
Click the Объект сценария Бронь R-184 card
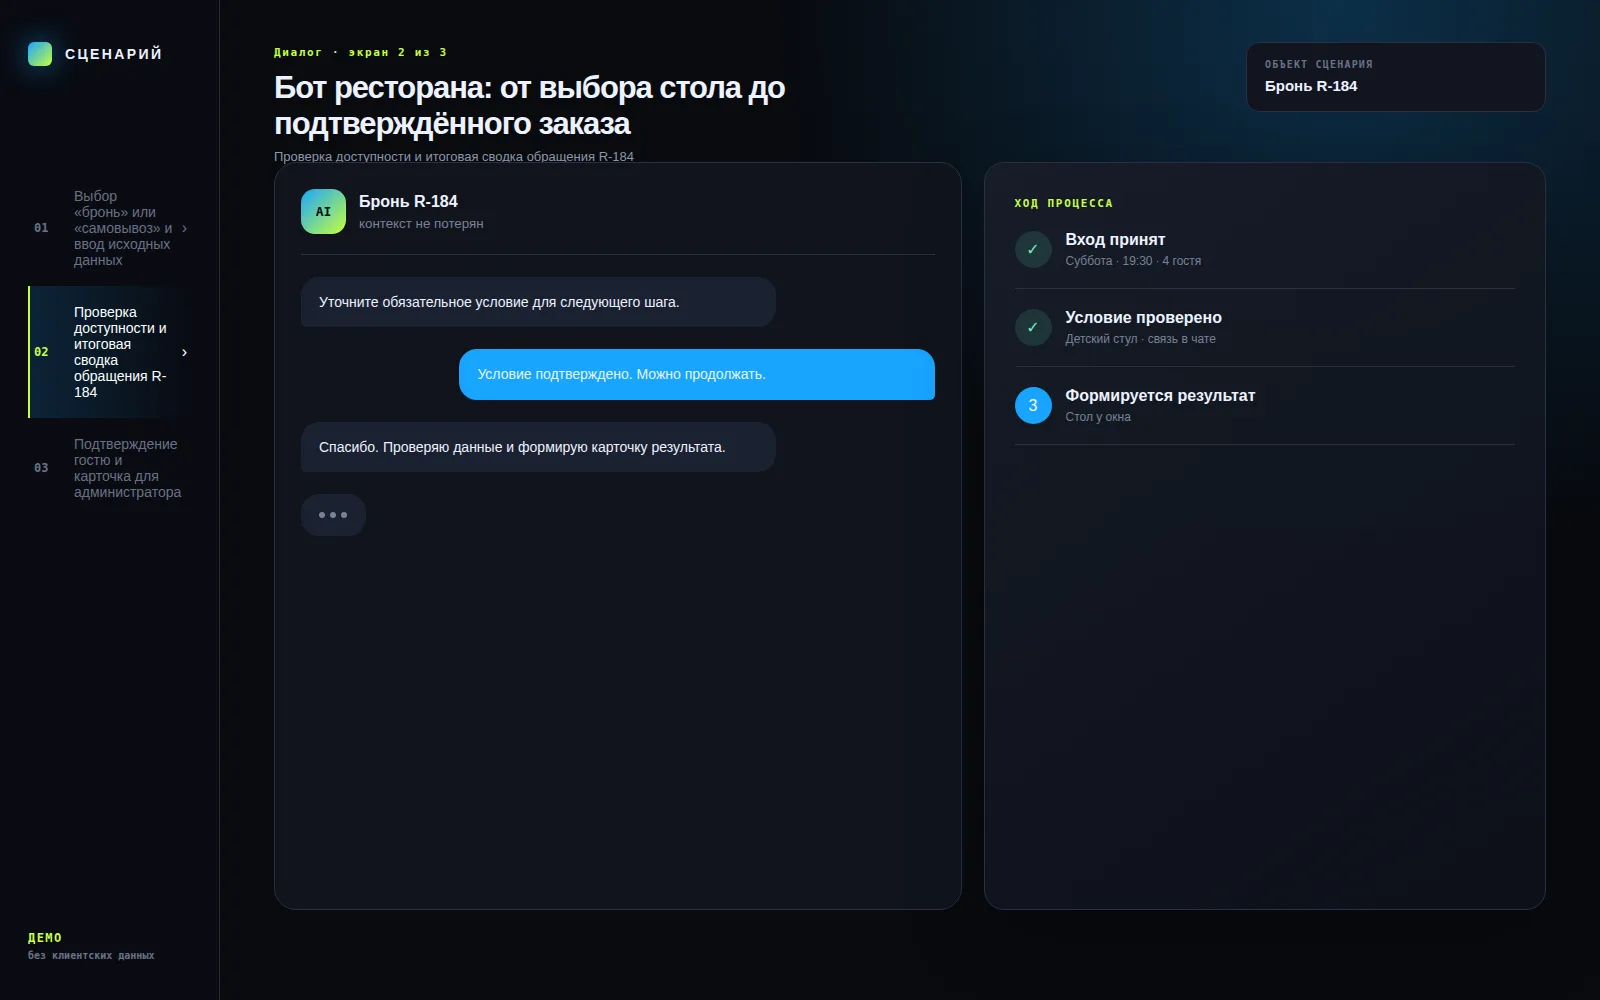point(1395,77)
